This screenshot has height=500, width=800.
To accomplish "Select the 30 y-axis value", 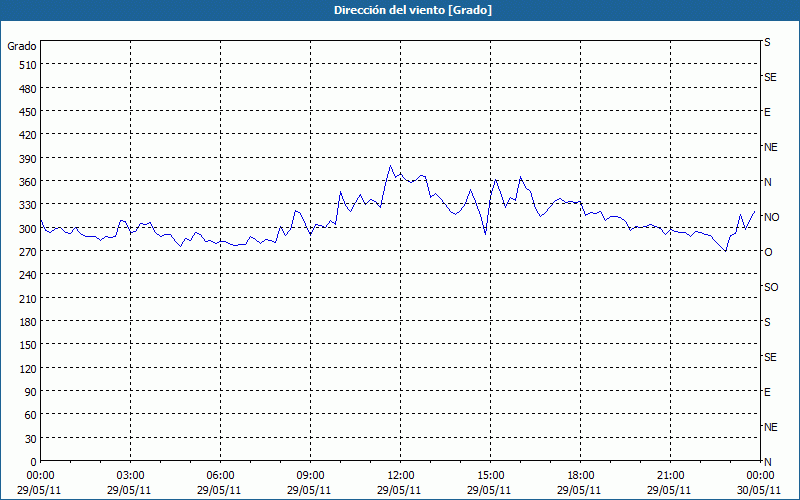I will [31, 439].
